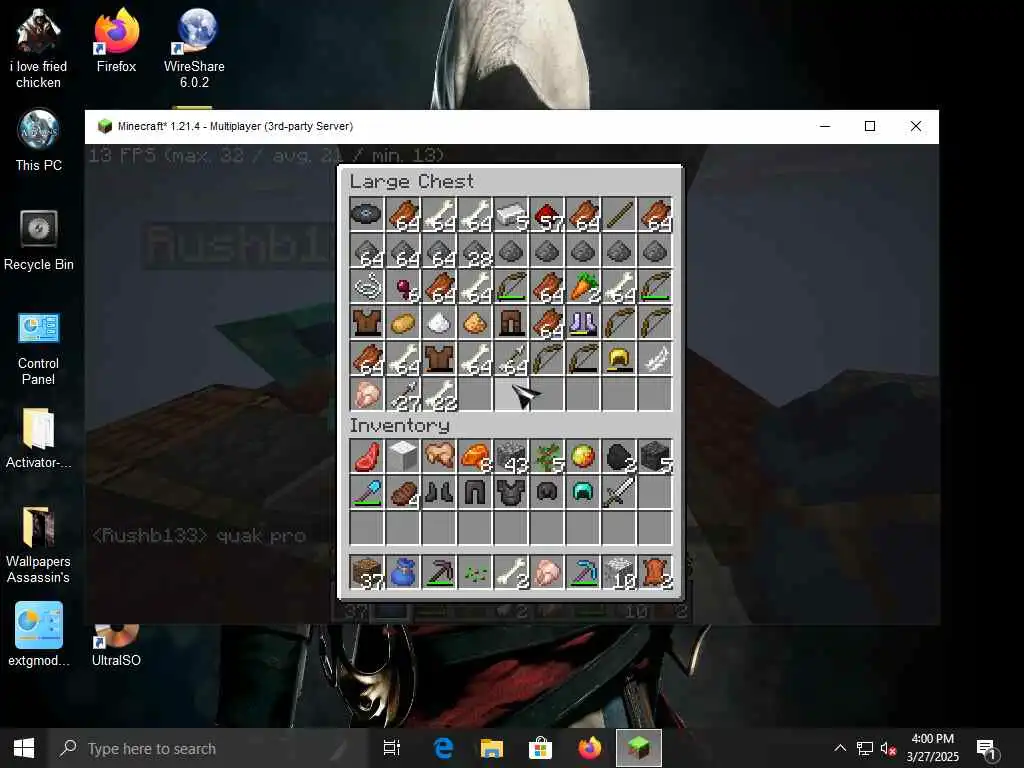Select the This PC desktop icon

pyautogui.click(x=39, y=141)
